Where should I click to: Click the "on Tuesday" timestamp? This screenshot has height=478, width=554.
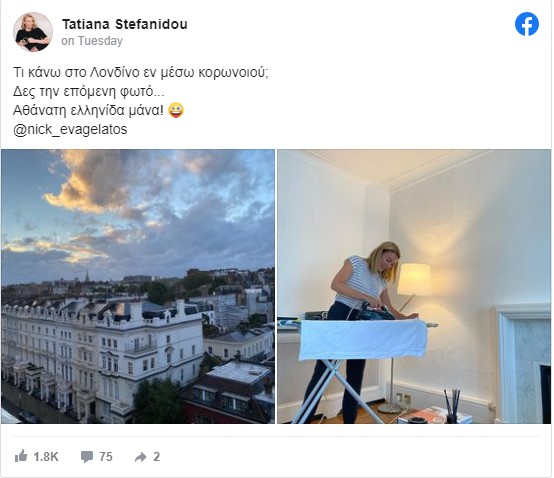92,41
